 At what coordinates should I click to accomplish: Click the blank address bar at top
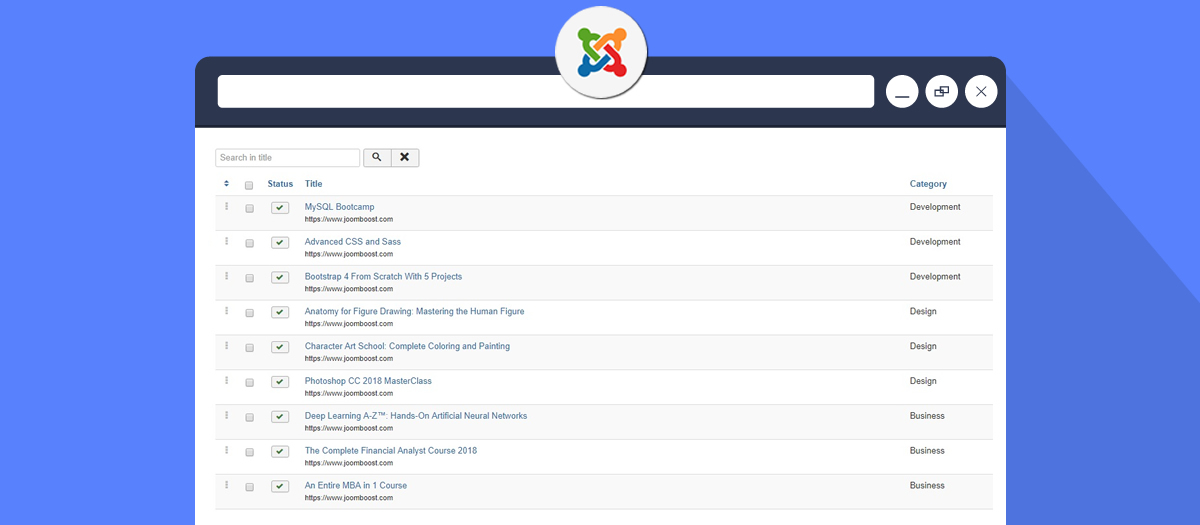click(546, 91)
